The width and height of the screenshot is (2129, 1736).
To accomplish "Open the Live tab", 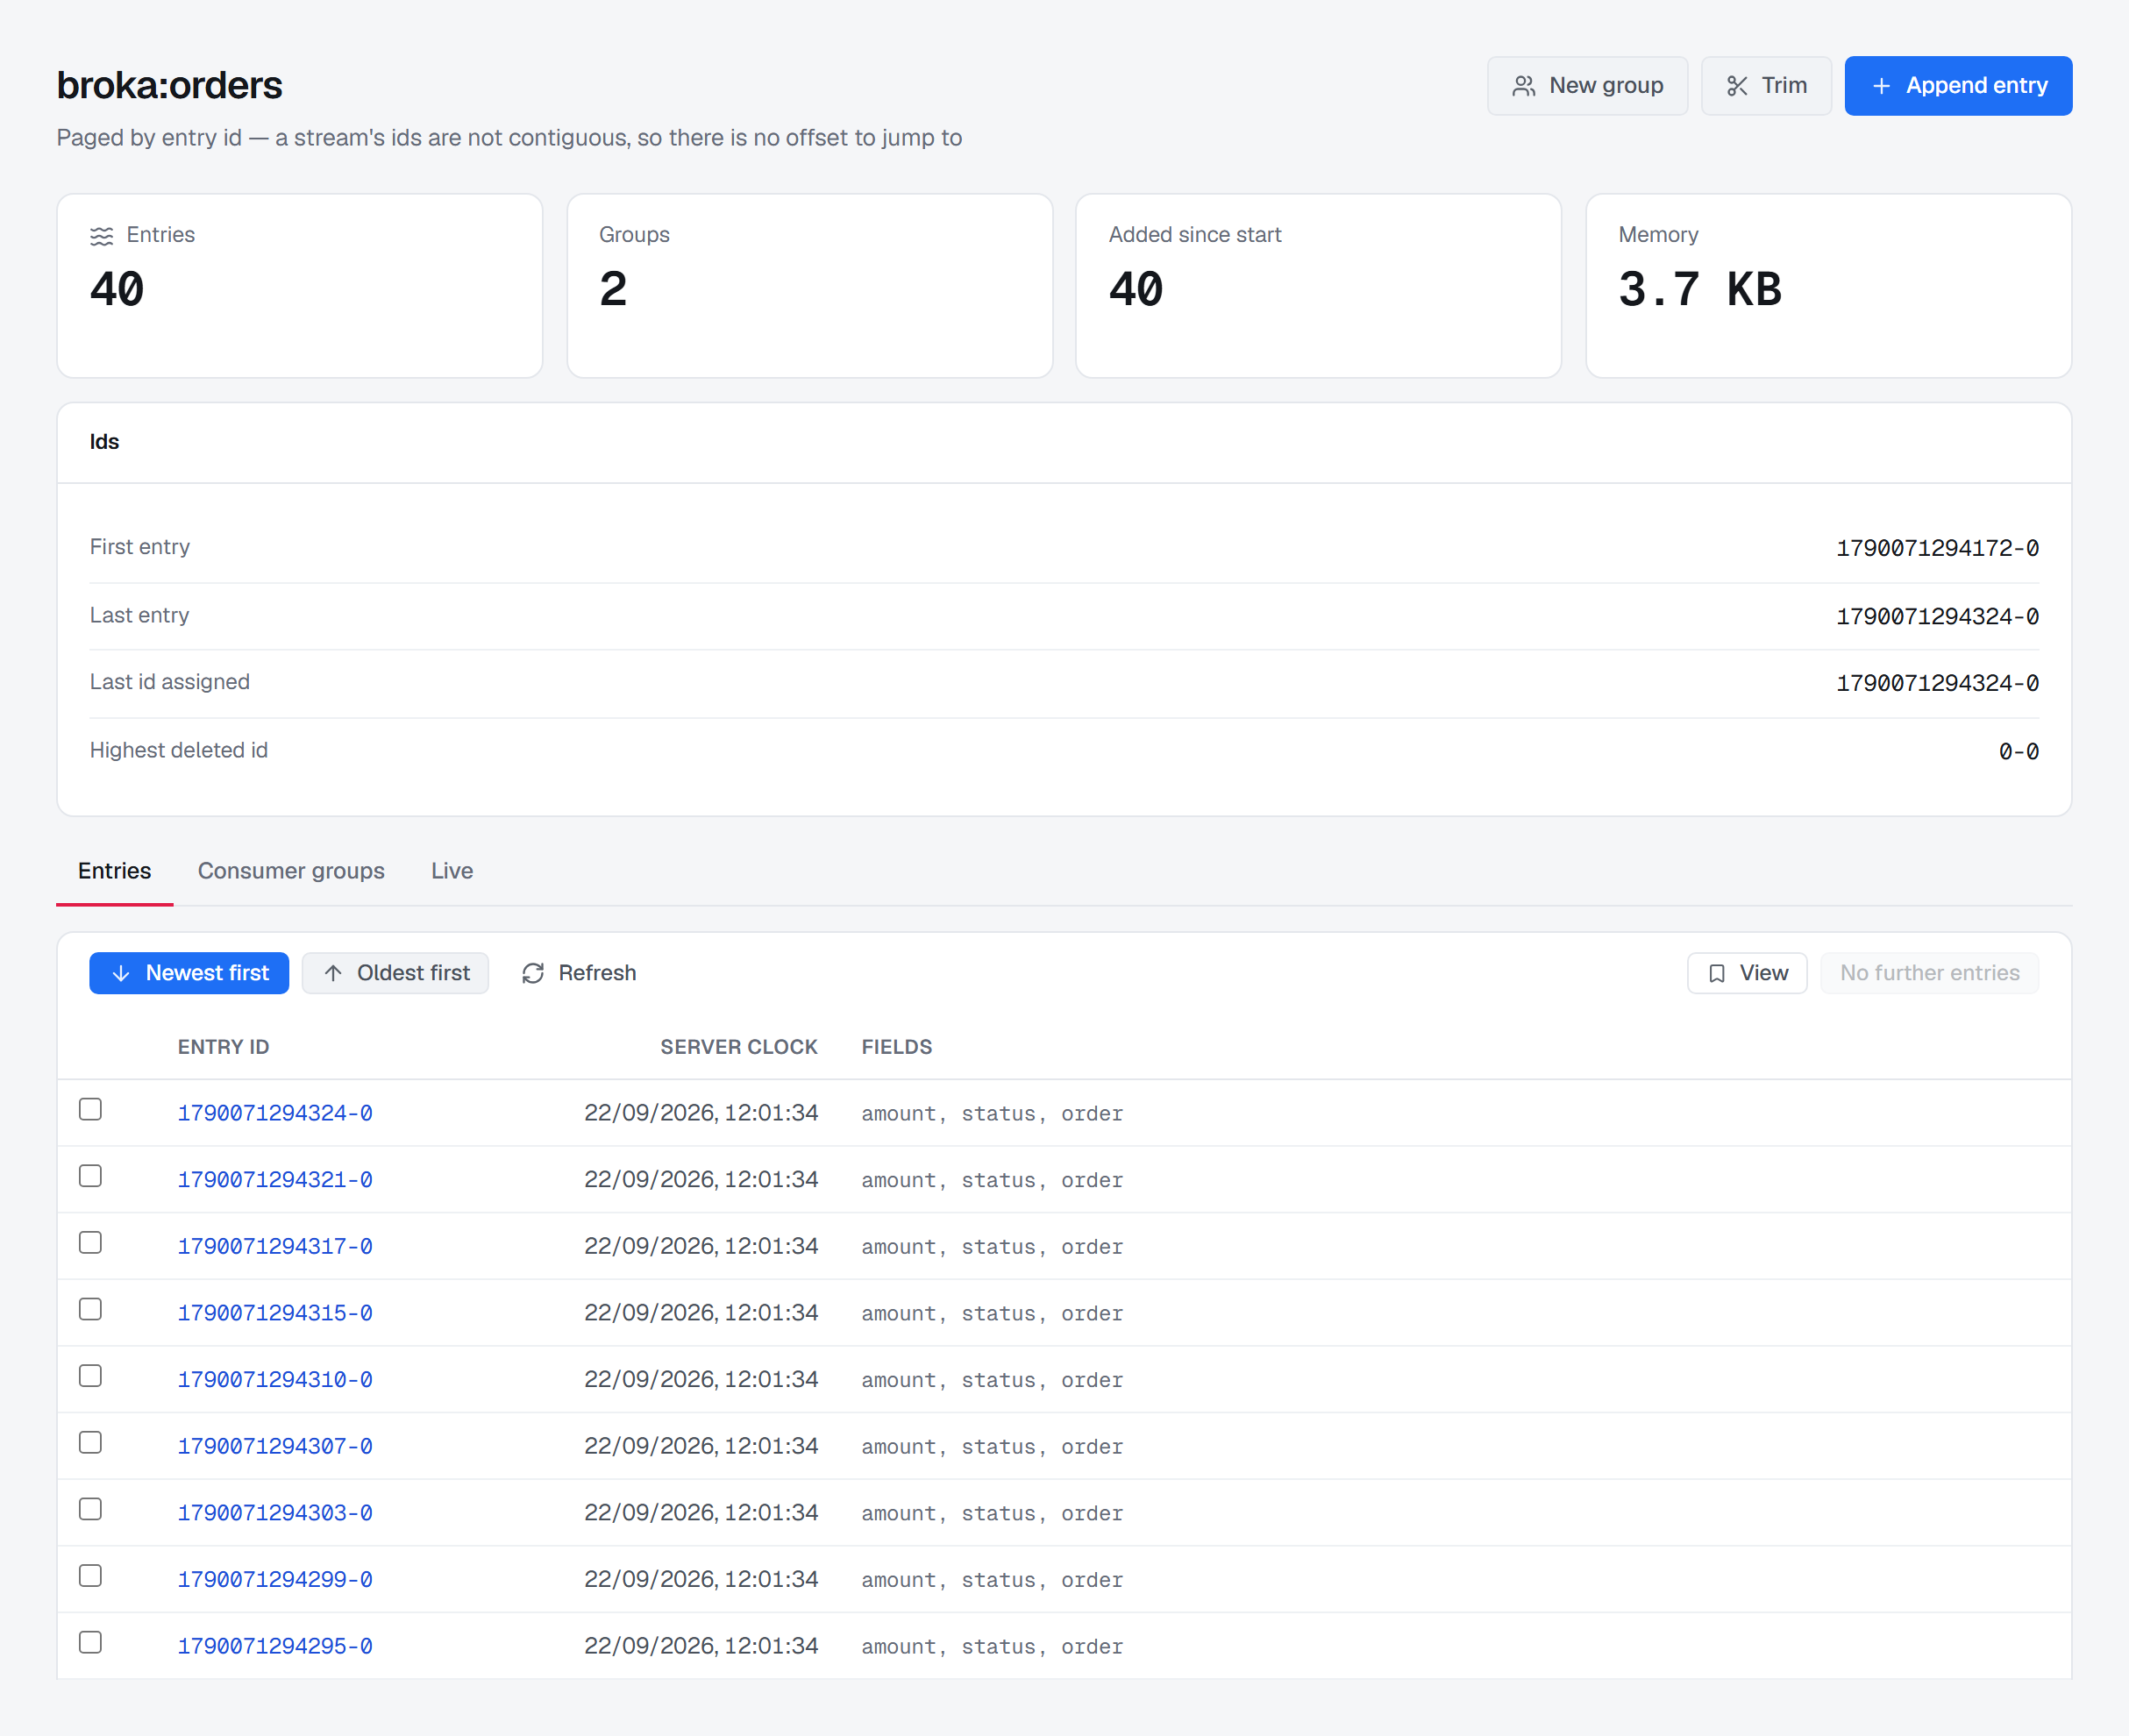I will (452, 871).
